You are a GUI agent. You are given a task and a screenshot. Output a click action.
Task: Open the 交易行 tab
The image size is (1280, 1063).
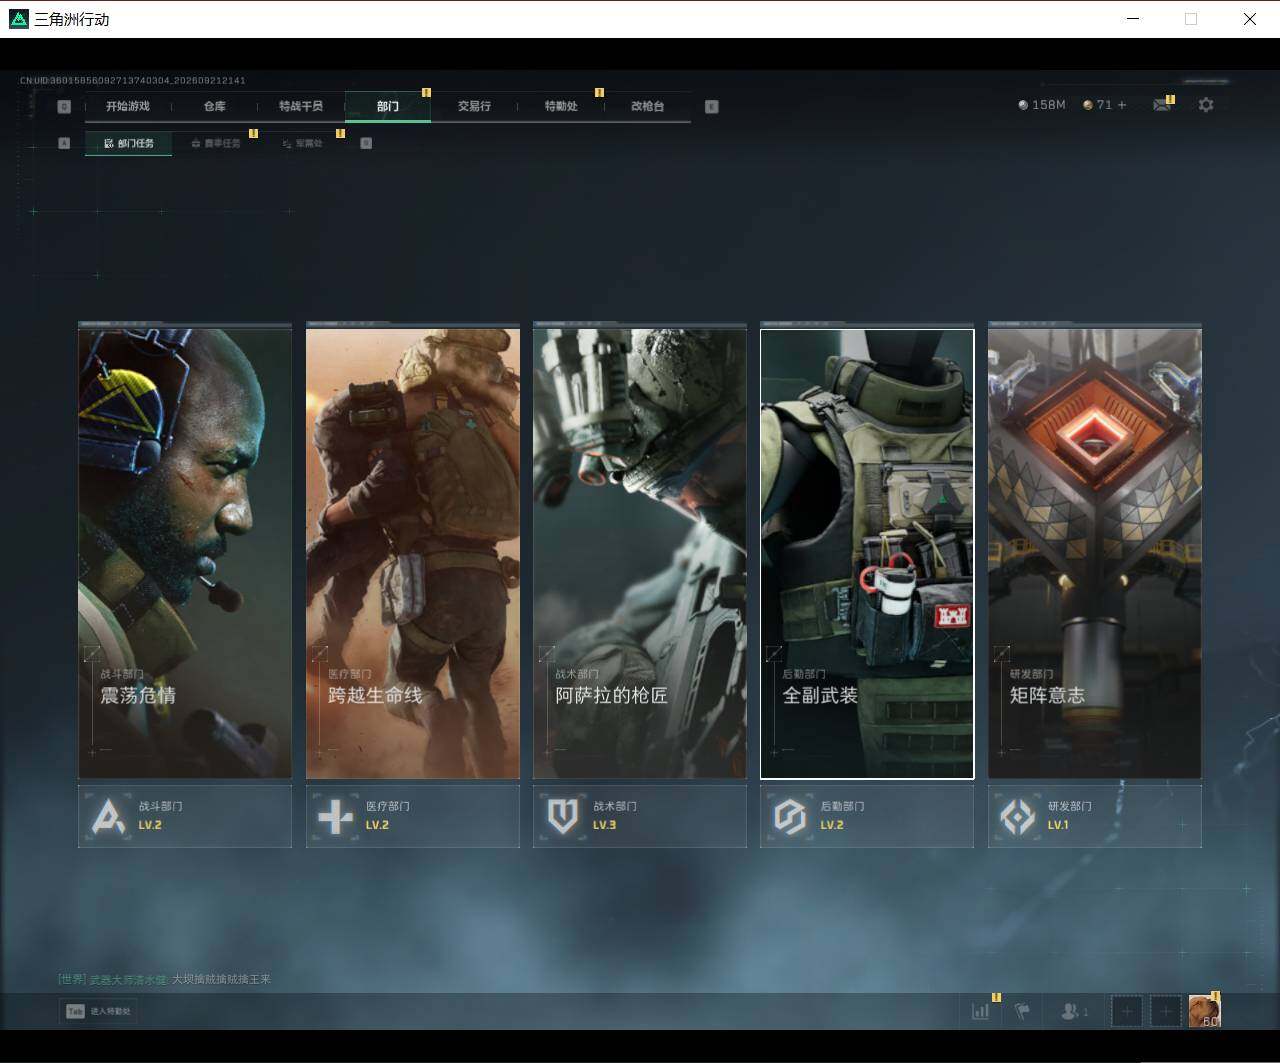point(474,106)
